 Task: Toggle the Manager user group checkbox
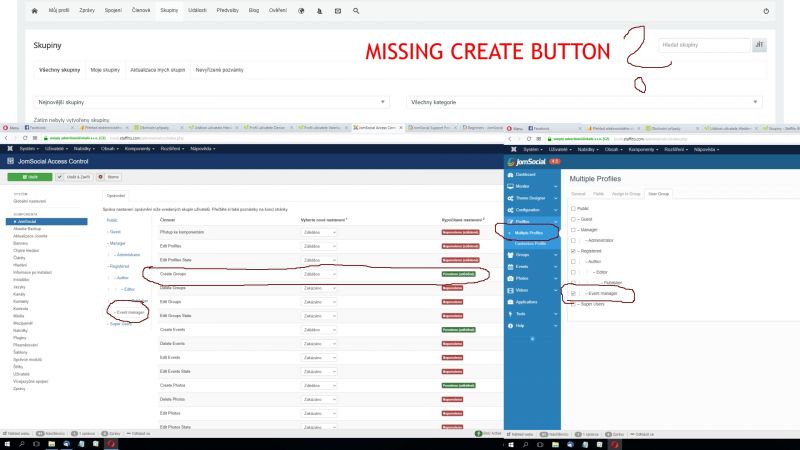click(573, 230)
